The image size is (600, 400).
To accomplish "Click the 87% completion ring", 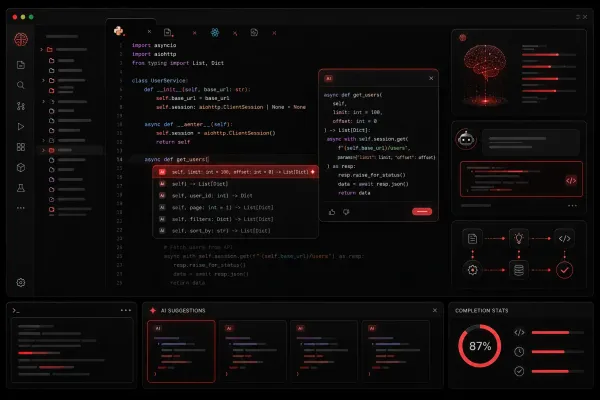I will coord(480,346).
